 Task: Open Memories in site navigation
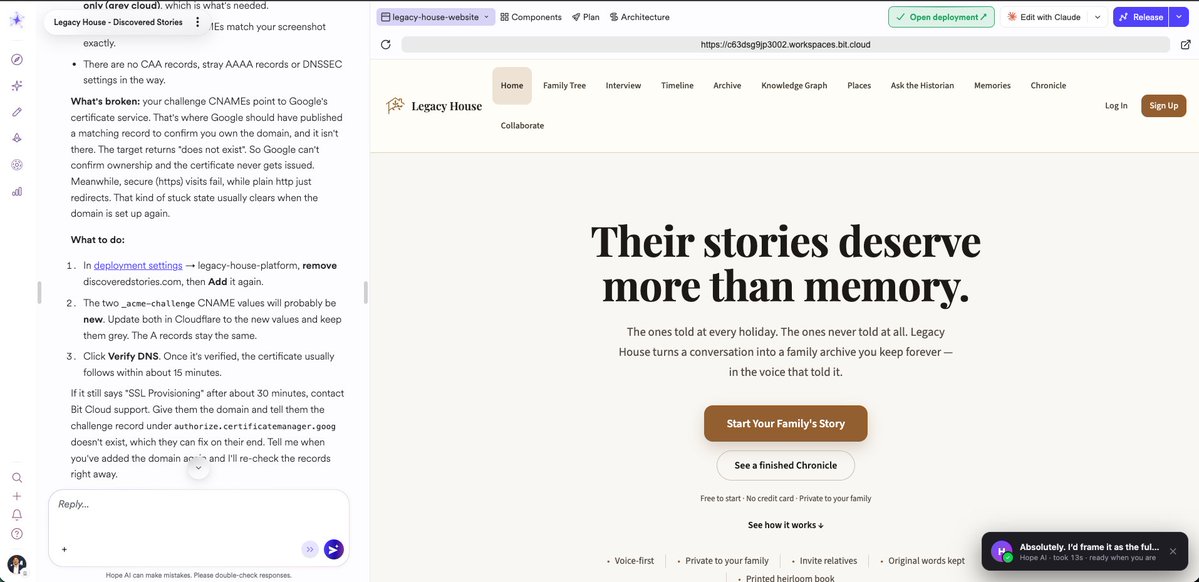coord(992,86)
